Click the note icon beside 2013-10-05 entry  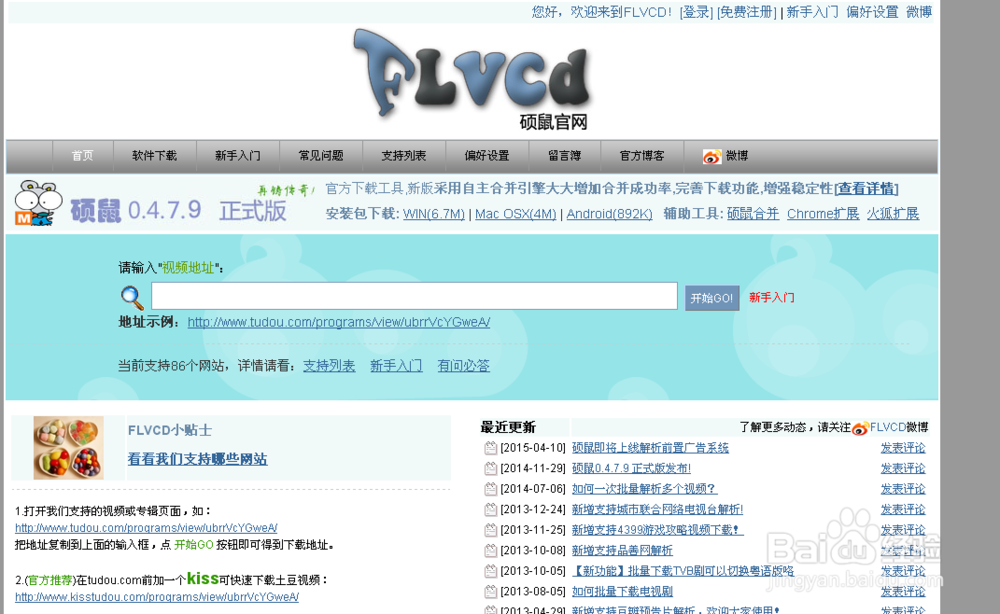coord(490,570)
